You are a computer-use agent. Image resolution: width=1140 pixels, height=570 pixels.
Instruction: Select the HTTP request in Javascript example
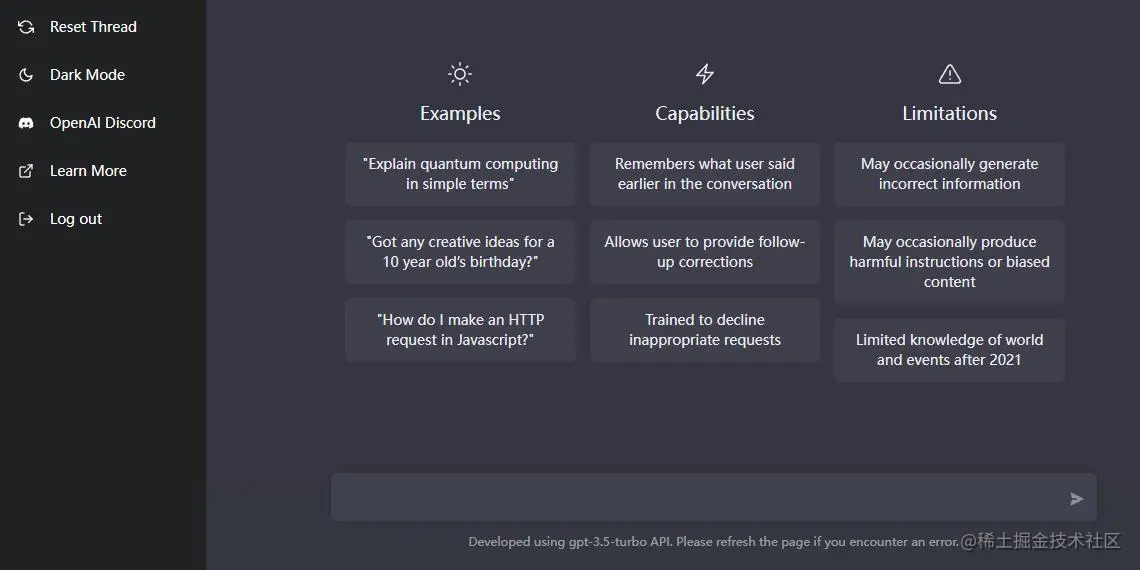460,330
